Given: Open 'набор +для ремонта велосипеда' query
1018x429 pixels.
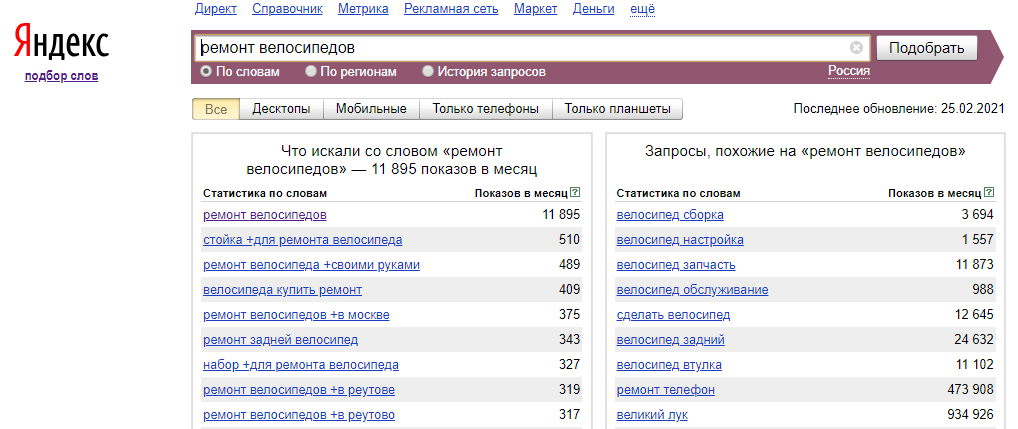Looking at the screenshot, I should pyautogui.click(x=301, y=365).
